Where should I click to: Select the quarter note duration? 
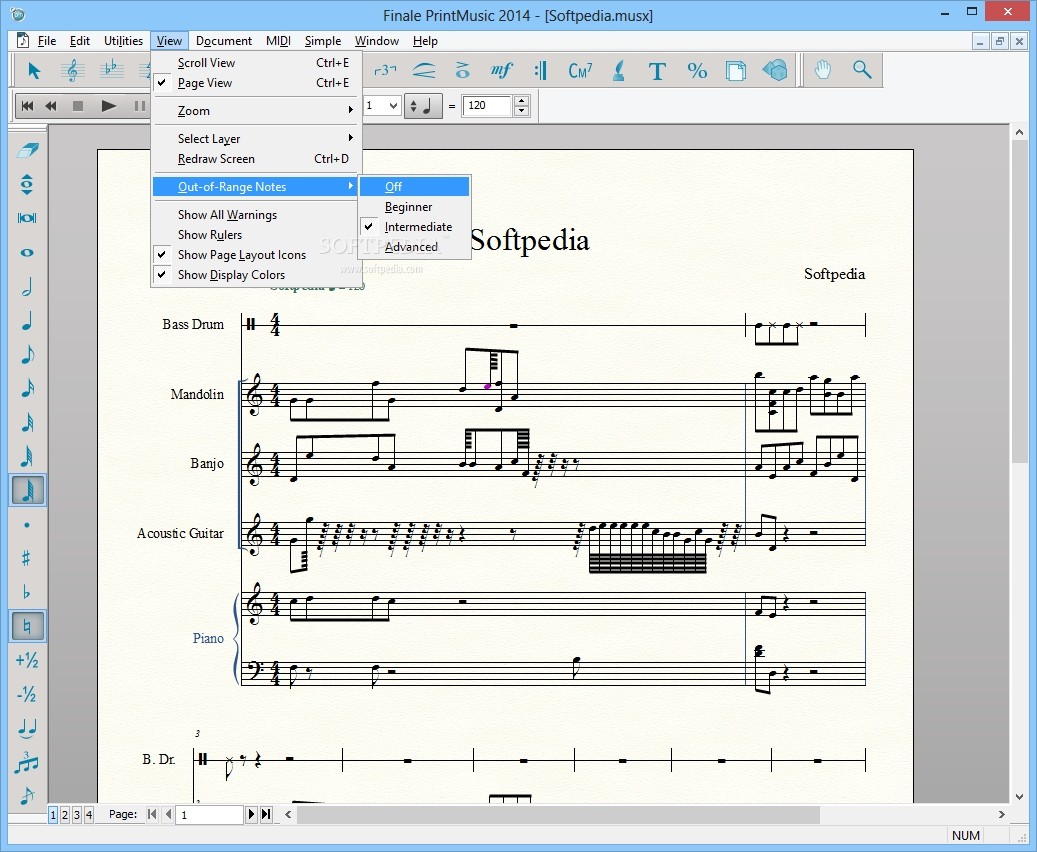coord(26,321)
